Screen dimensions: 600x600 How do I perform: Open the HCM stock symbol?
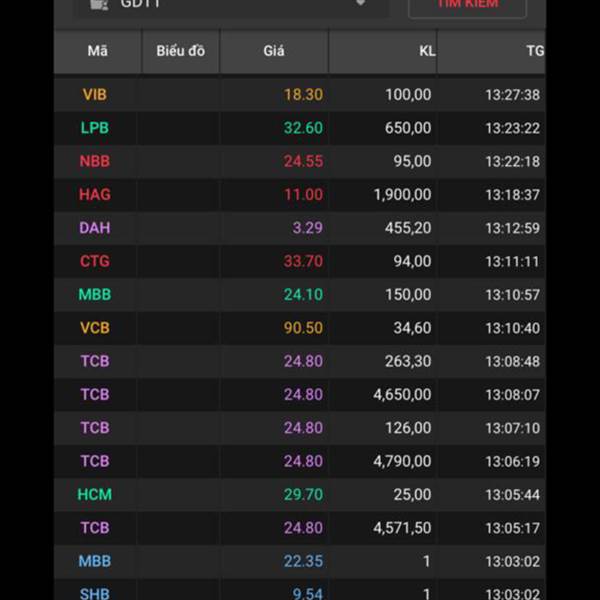pyautogui.click(x=95, y=494)
